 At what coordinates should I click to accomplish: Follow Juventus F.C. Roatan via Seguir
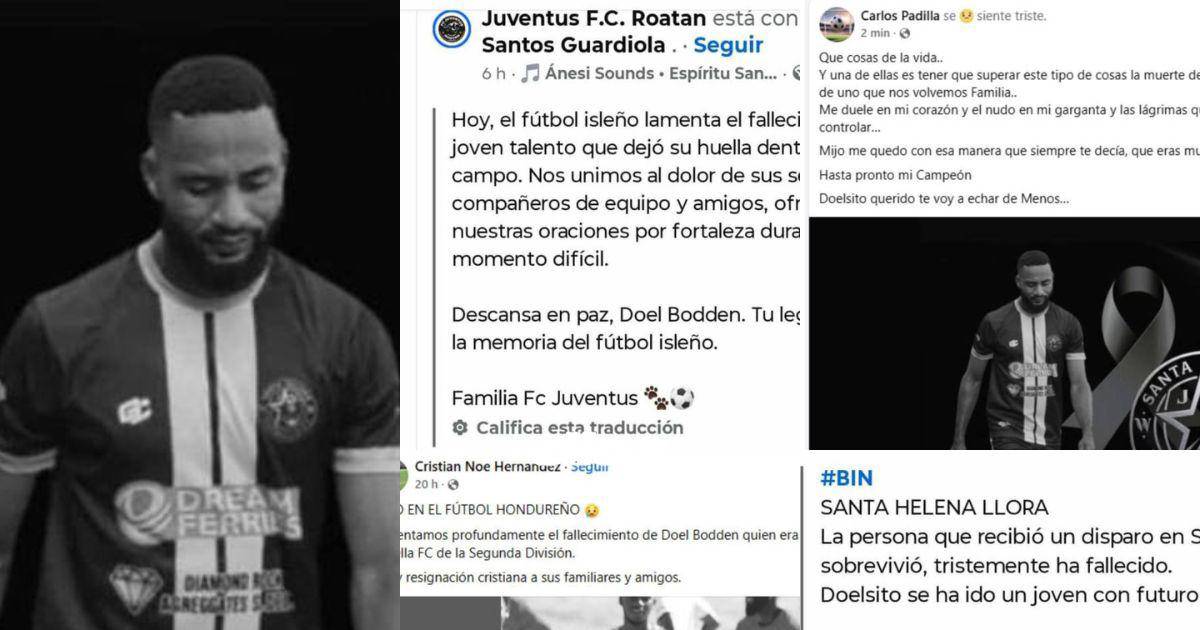pyautogui.click(x=728, y=45)
